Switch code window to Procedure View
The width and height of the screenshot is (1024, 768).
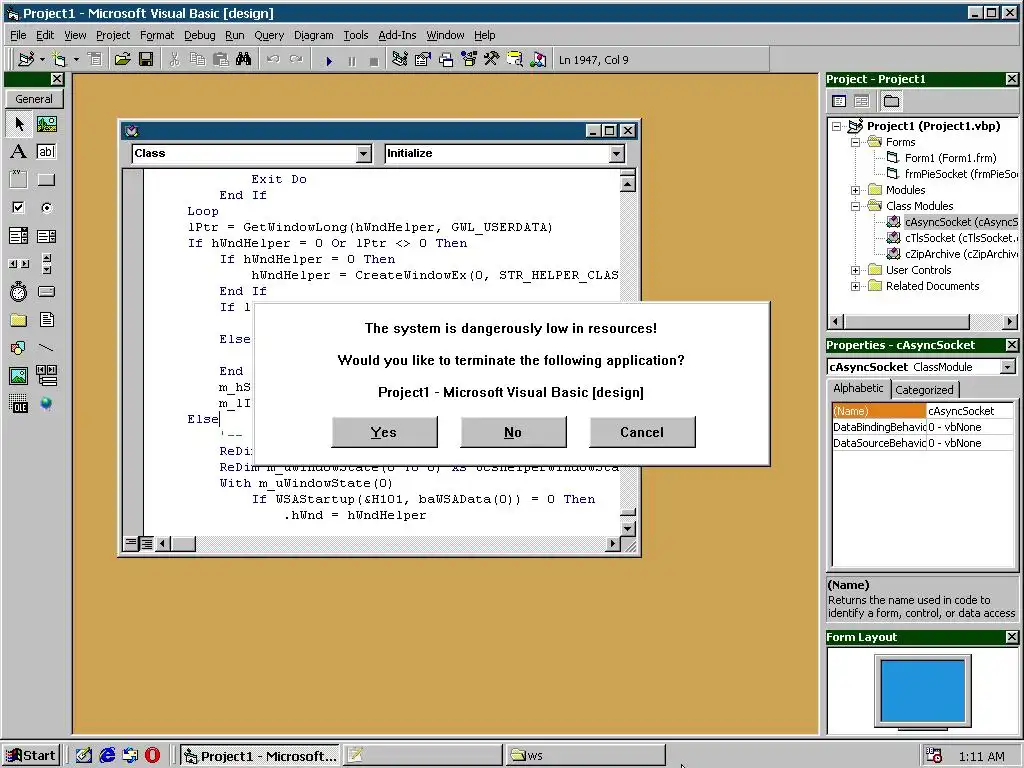(x=131, y=543)
